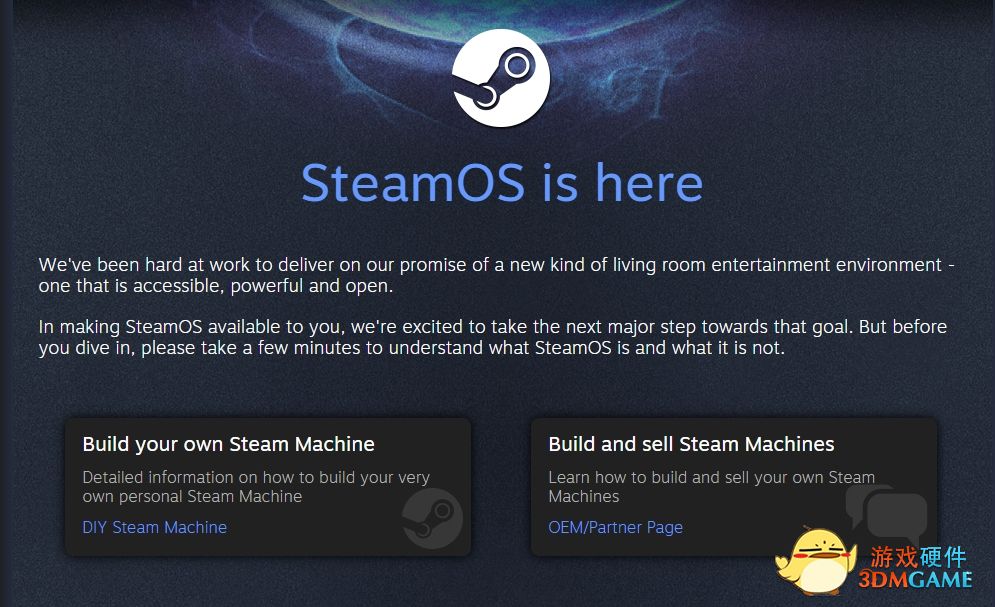
Task: Click the phrase 'what SteamOS is and what it is not'
Action: 658,348
